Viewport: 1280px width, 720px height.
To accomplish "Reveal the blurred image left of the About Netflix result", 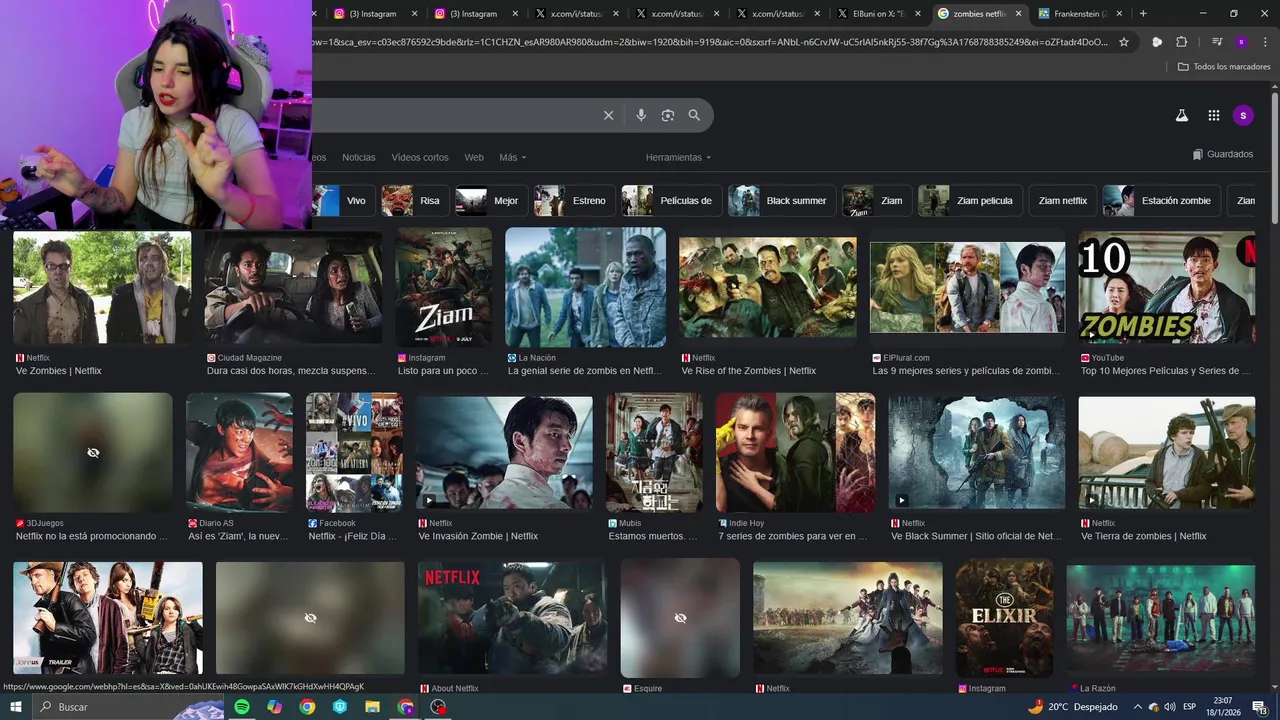I will coord(310,618).
